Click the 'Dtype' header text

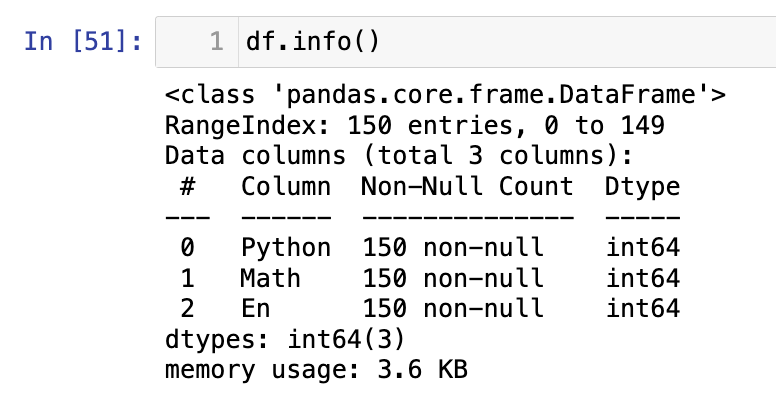coord(643,187)
